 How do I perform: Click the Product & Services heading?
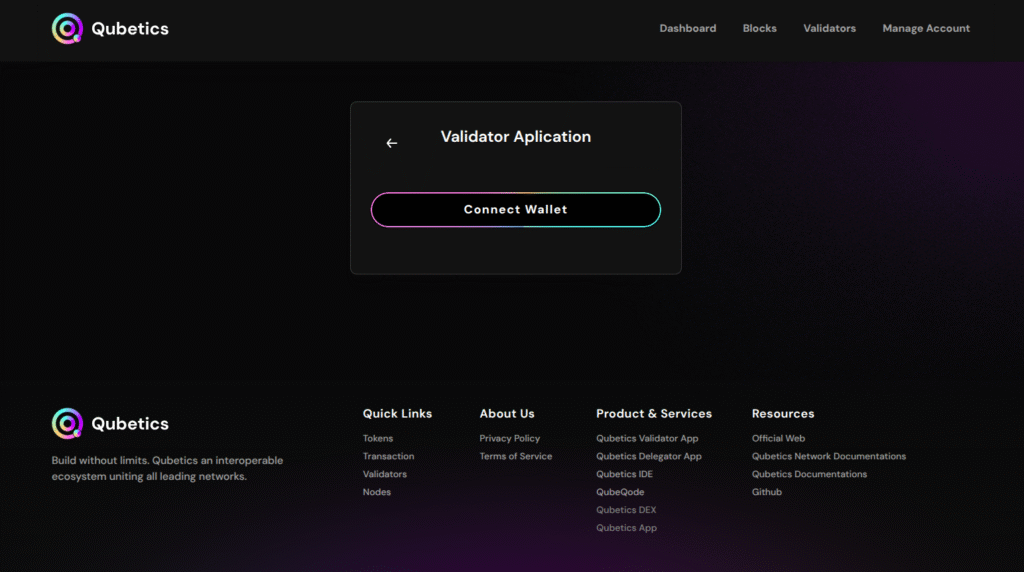(654, 413)
